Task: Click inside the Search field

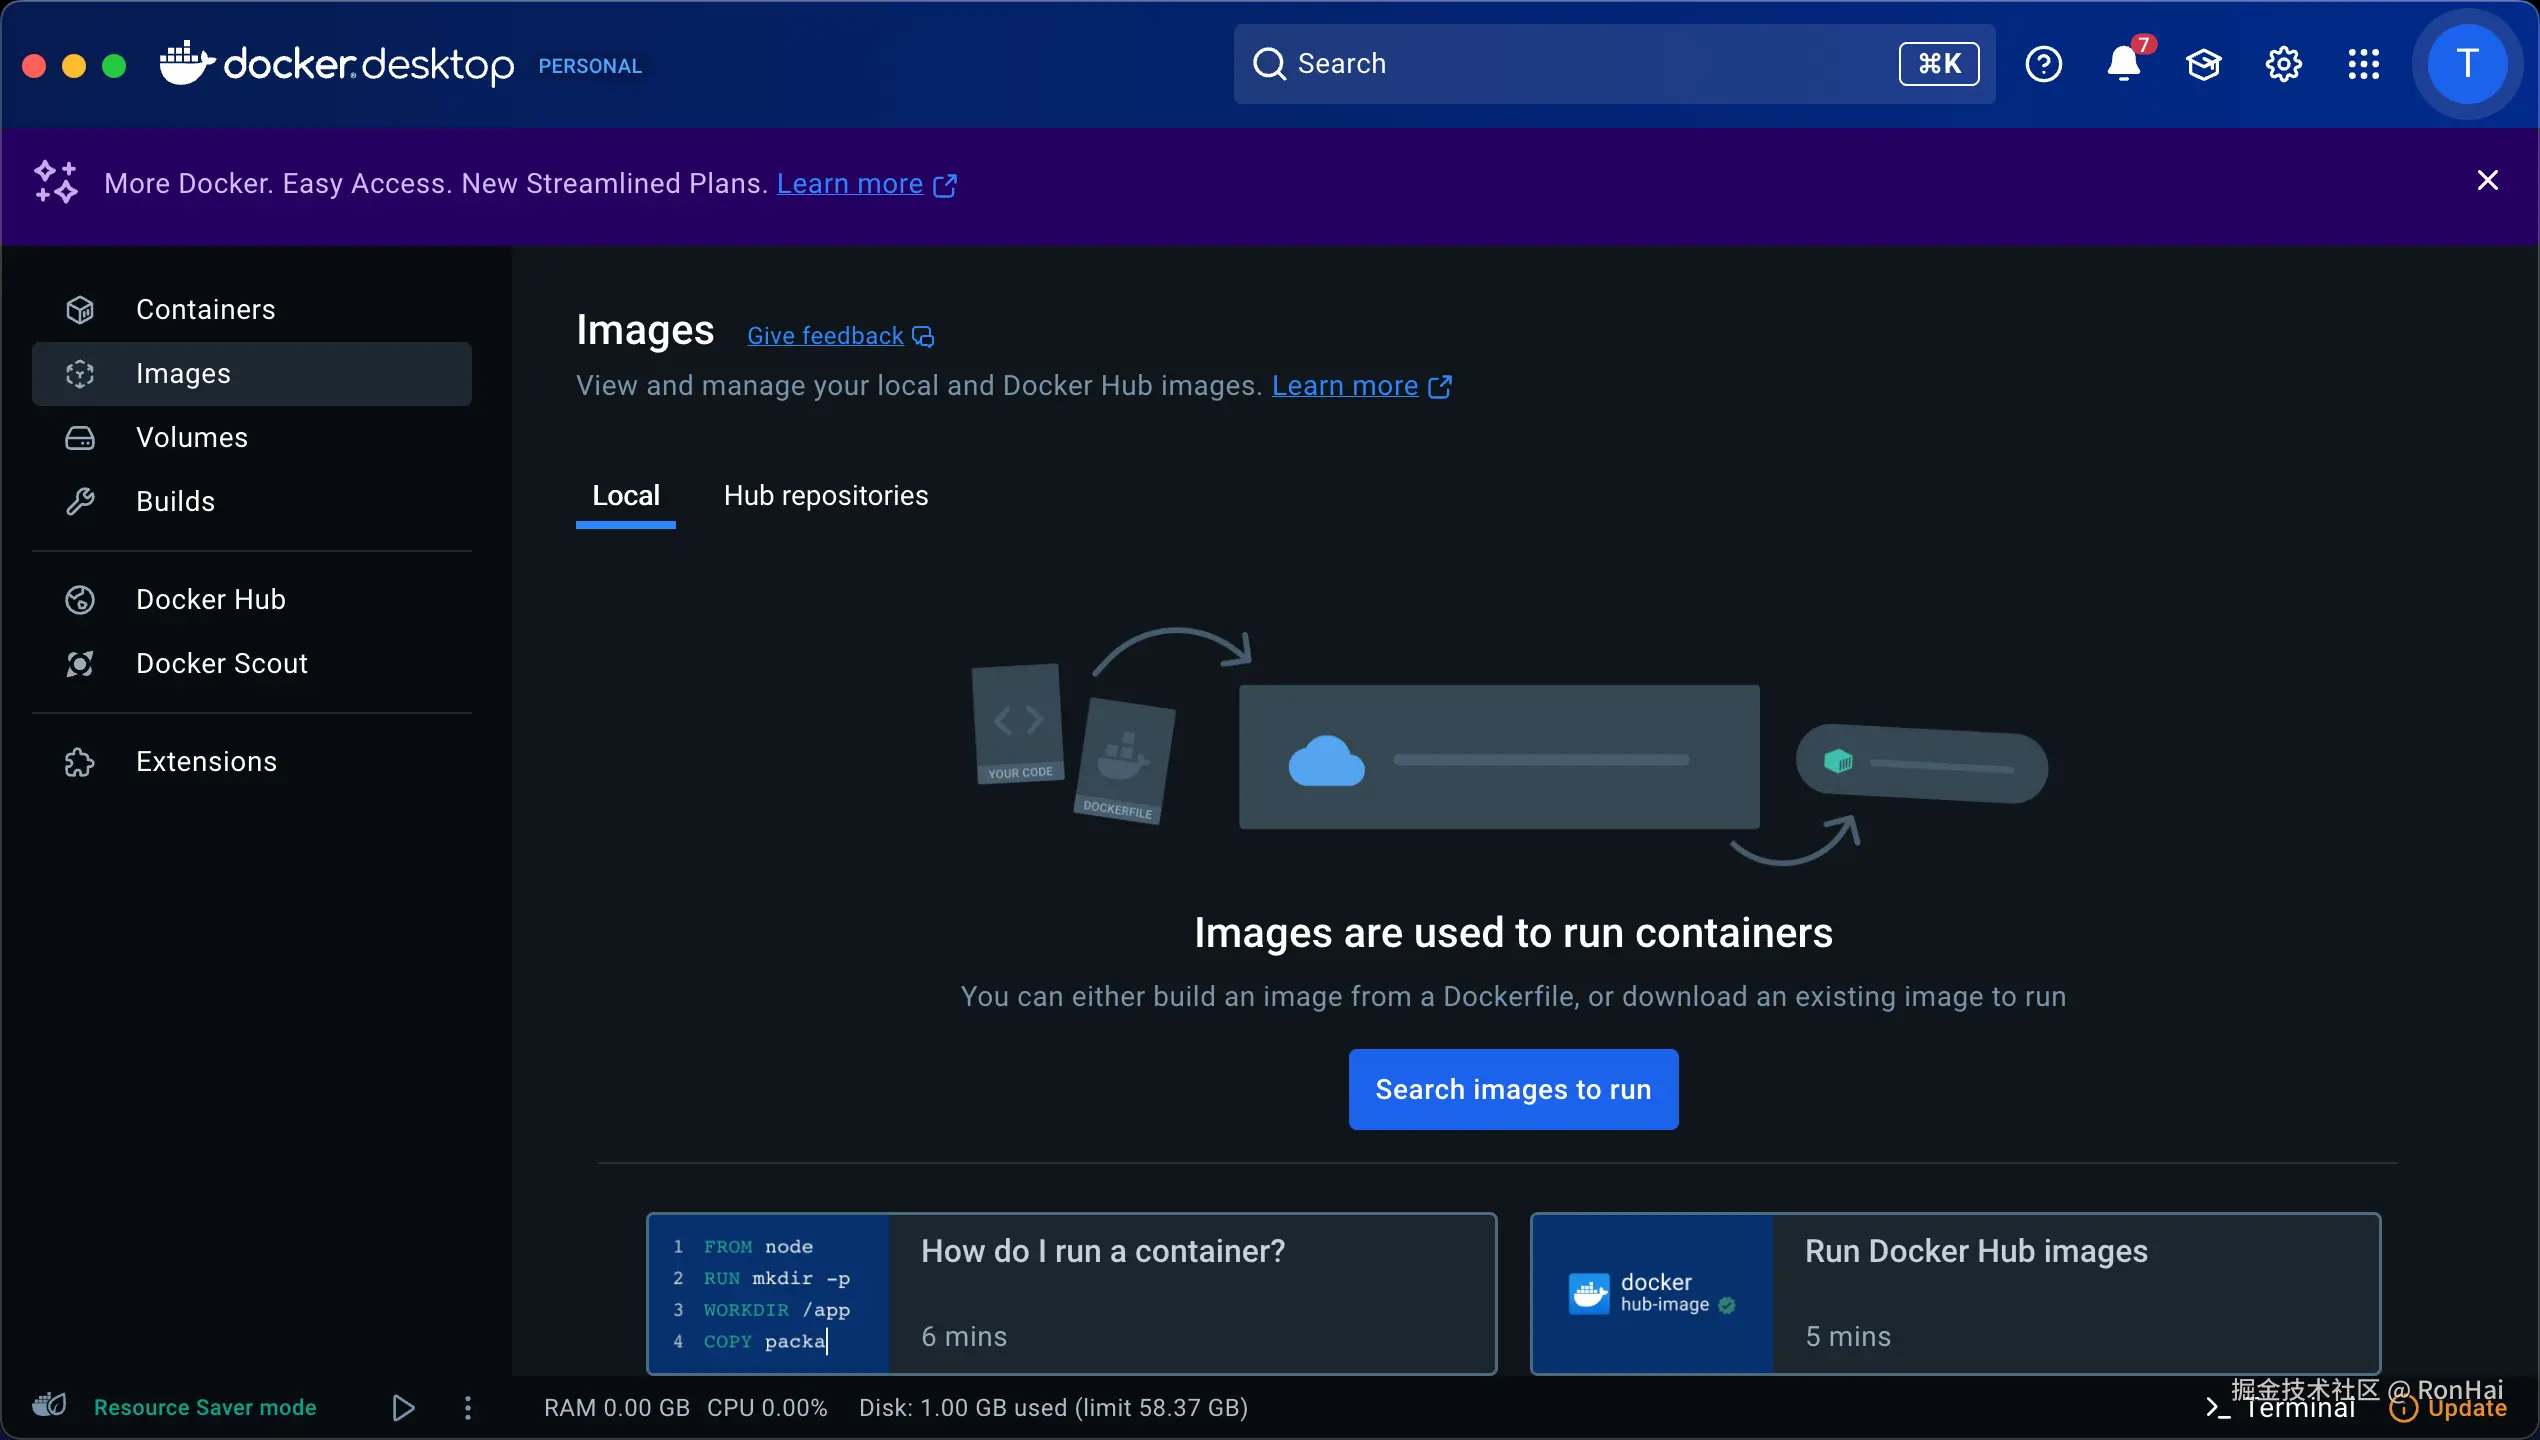Action: tap(1614, 64)
